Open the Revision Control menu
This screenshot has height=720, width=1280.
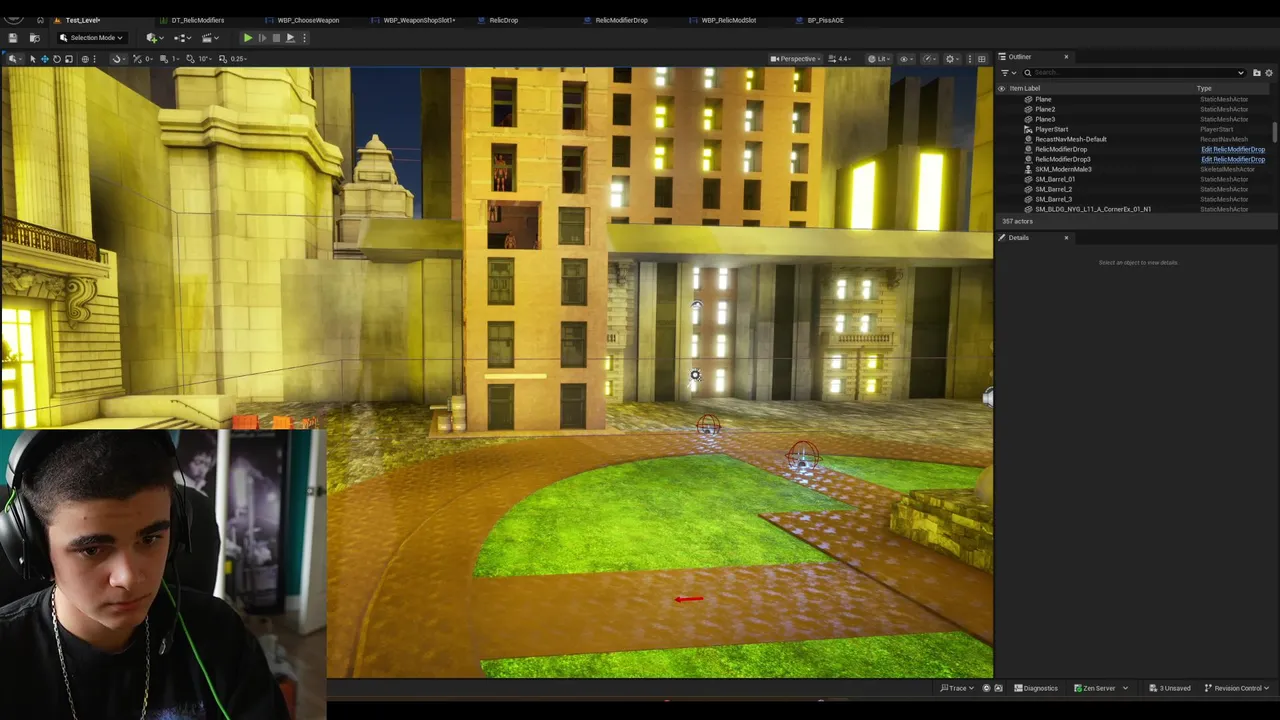[x=1236, y=688]
